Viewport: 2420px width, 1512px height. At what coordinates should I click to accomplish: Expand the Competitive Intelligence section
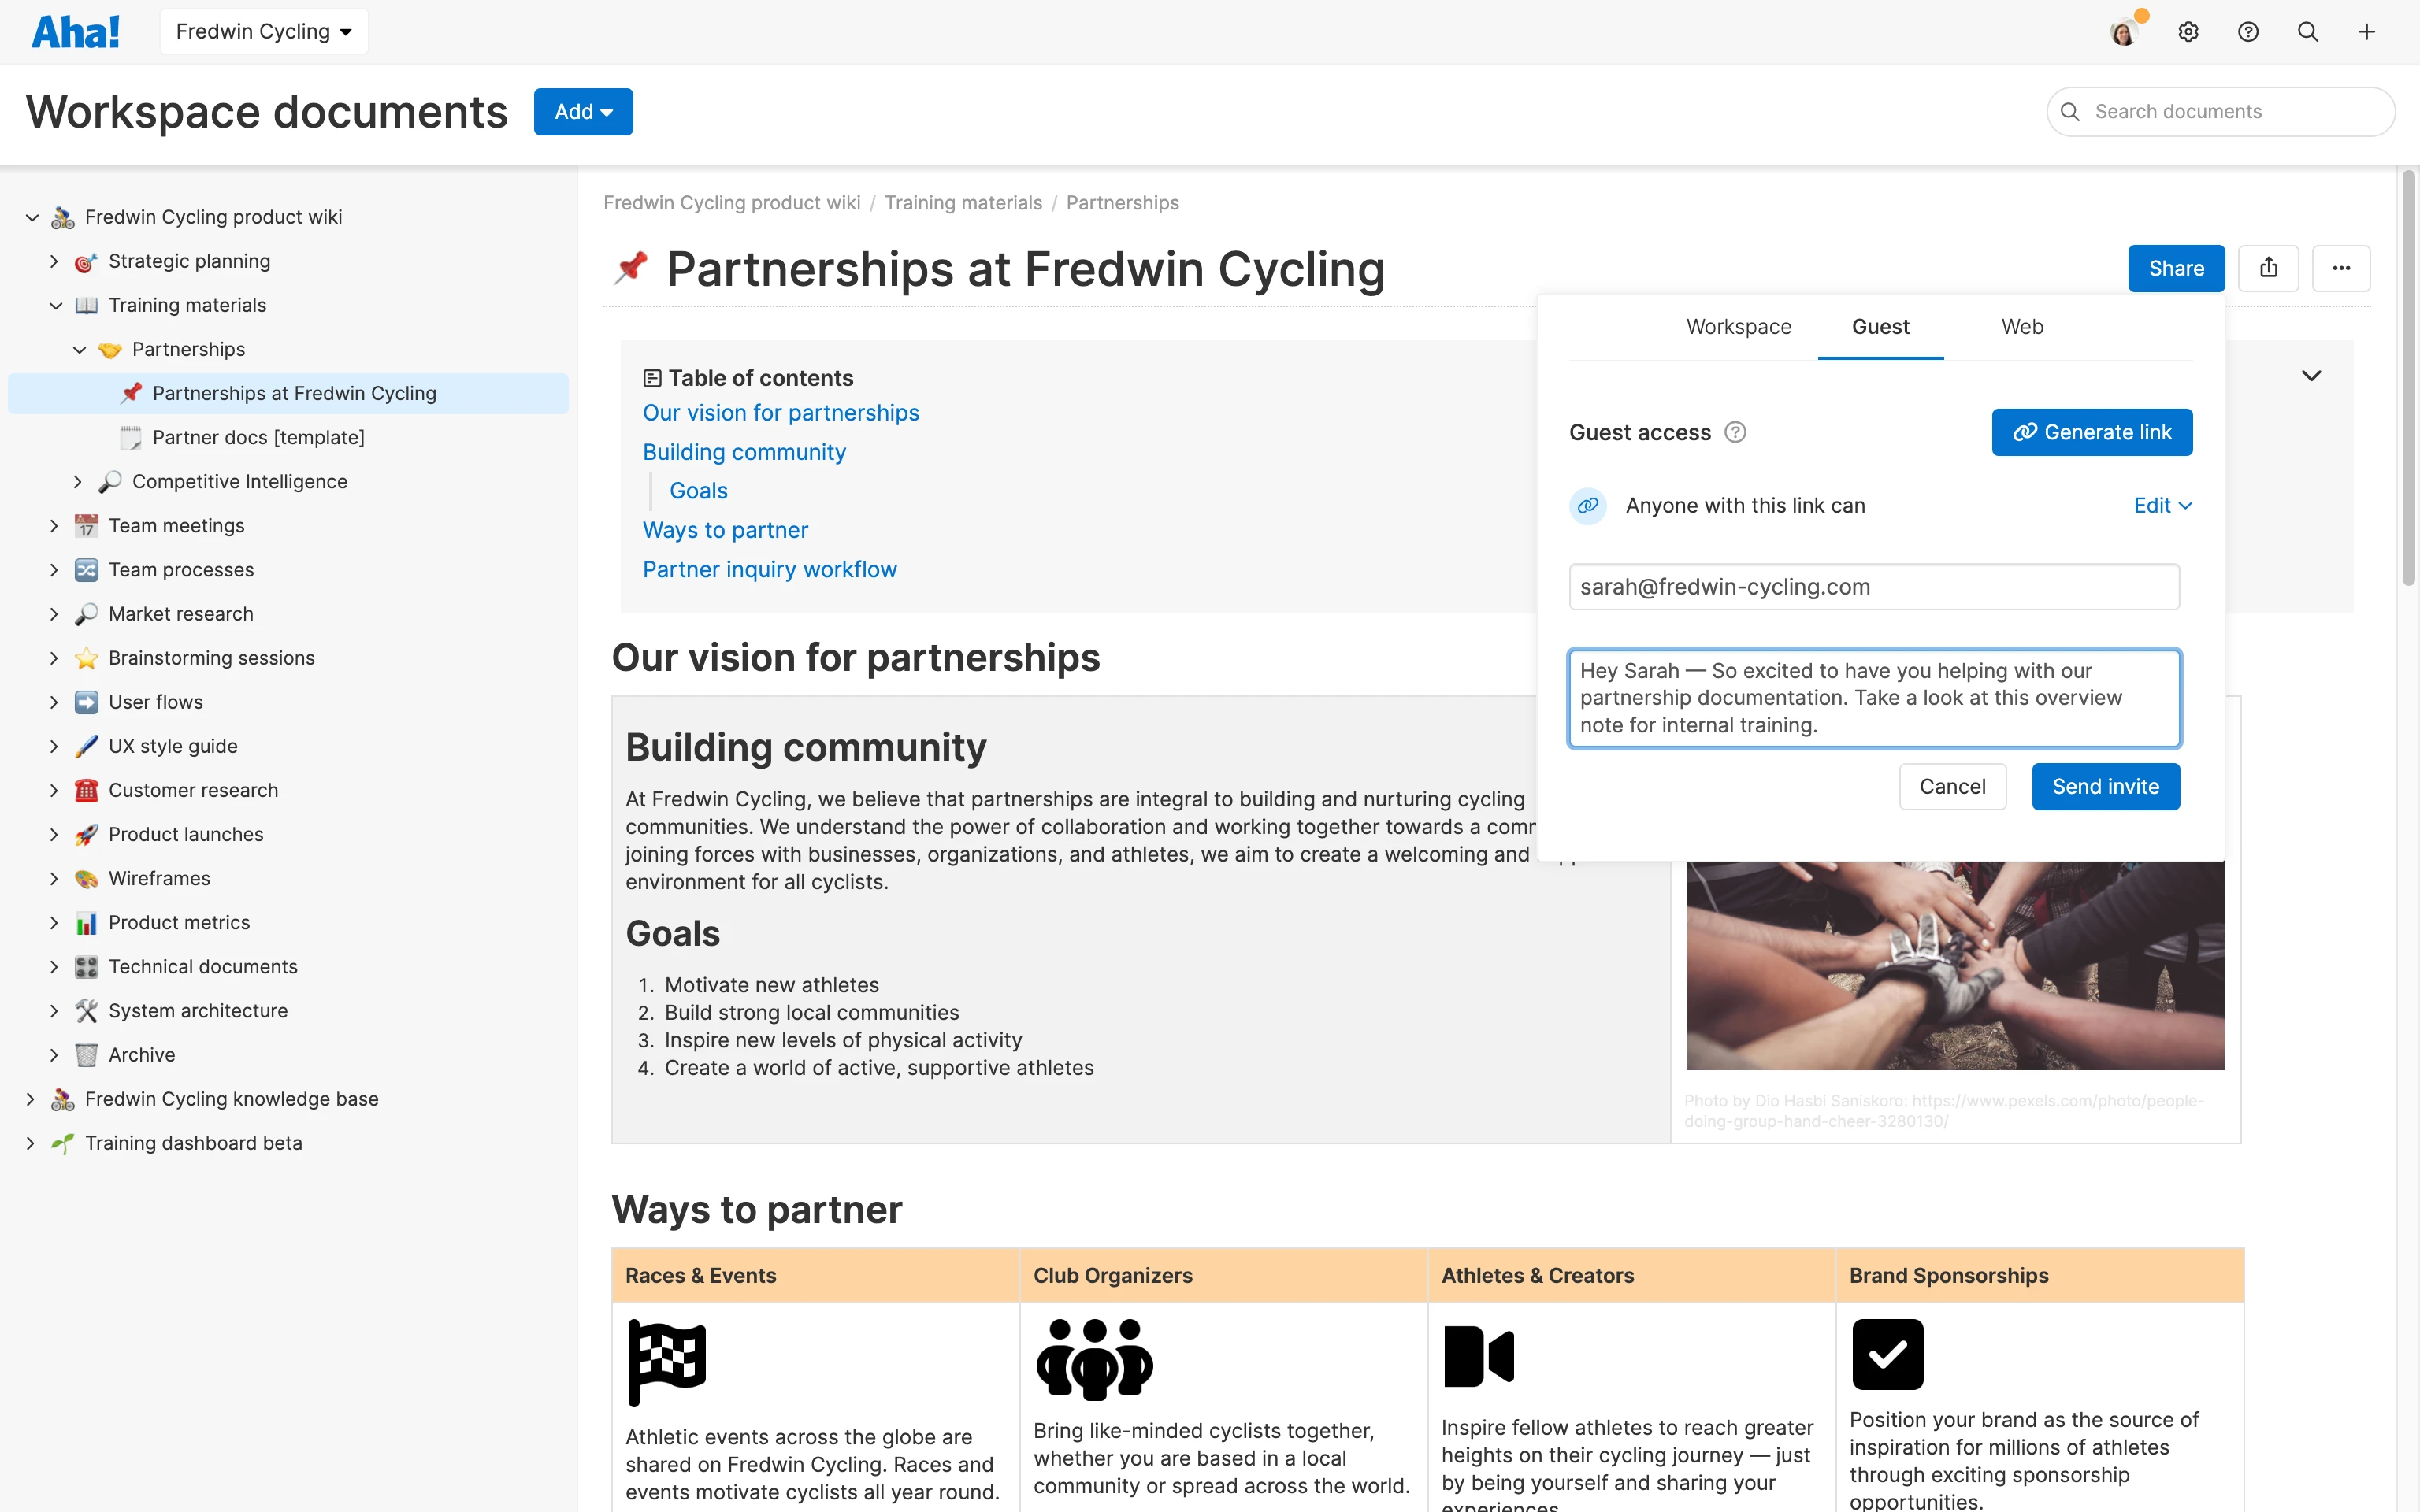[79, 481]
